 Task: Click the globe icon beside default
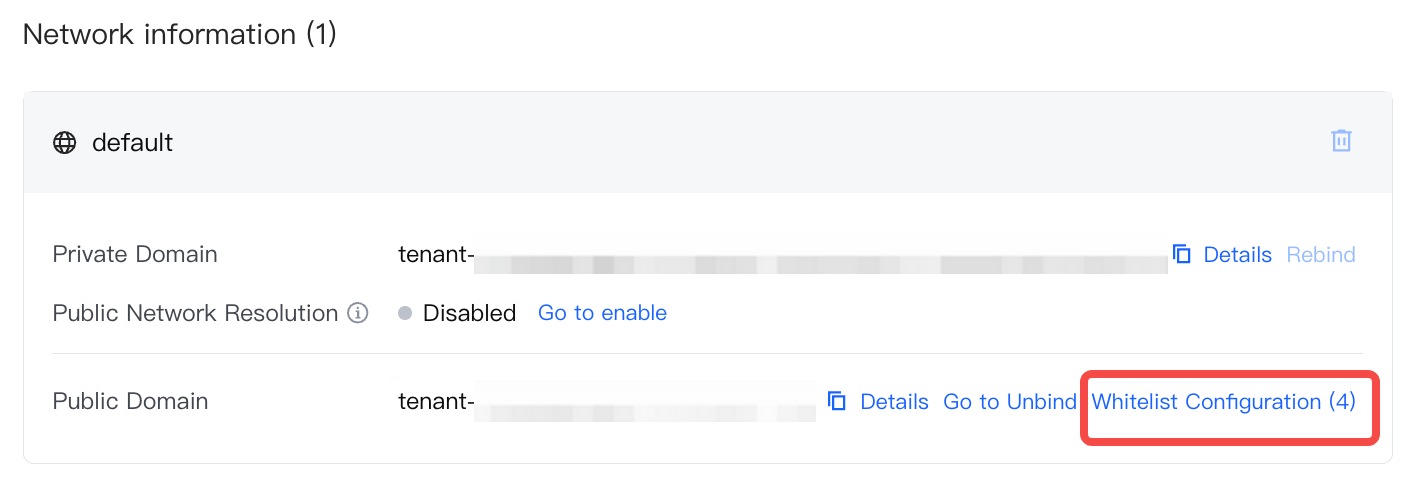pos(64,143)
